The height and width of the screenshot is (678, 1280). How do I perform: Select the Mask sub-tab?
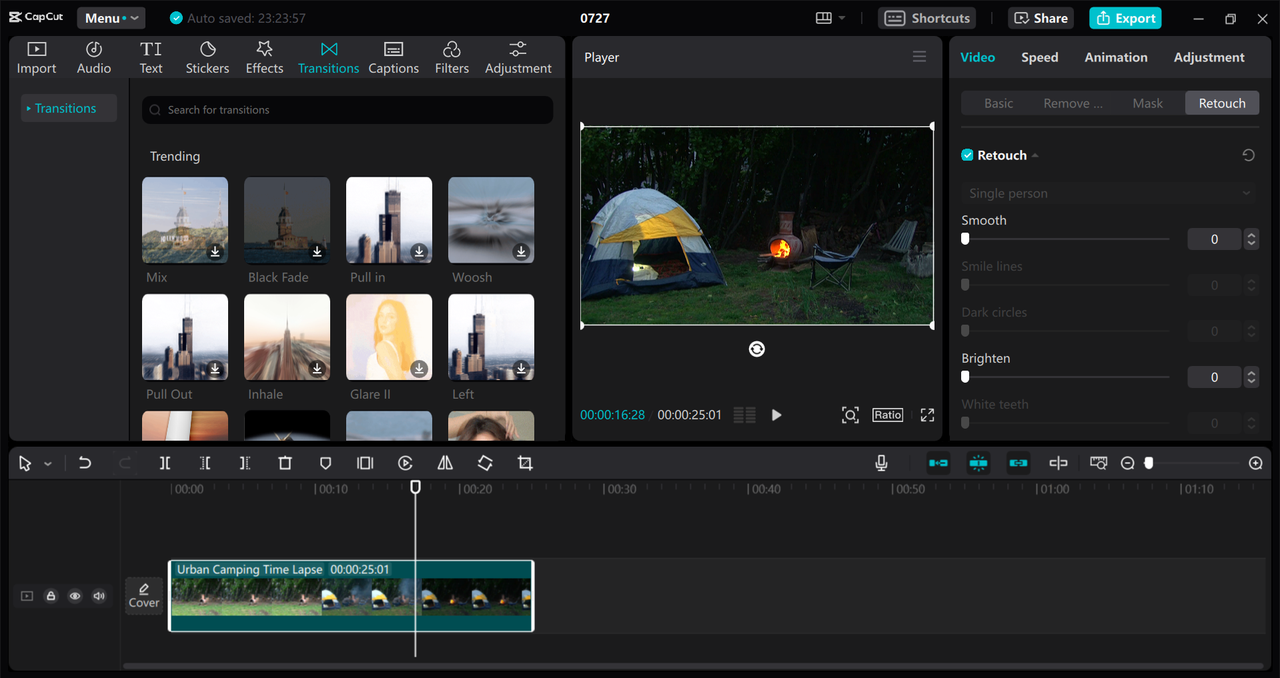click(1148, 103)
